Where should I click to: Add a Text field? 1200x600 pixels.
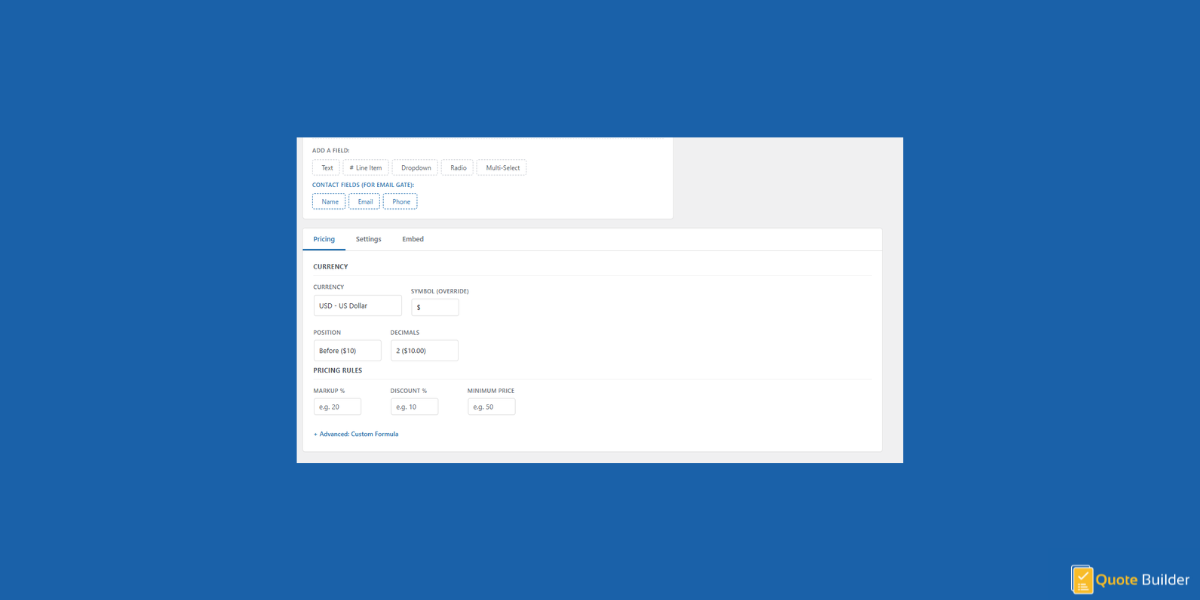(x=326, y=167)
